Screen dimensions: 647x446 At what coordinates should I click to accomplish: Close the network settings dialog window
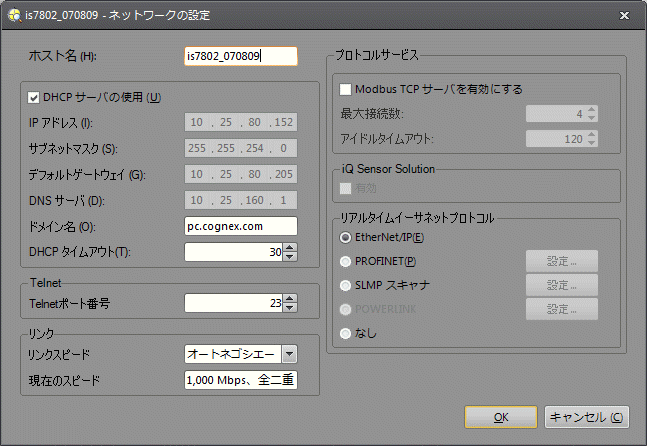[624, 16]
